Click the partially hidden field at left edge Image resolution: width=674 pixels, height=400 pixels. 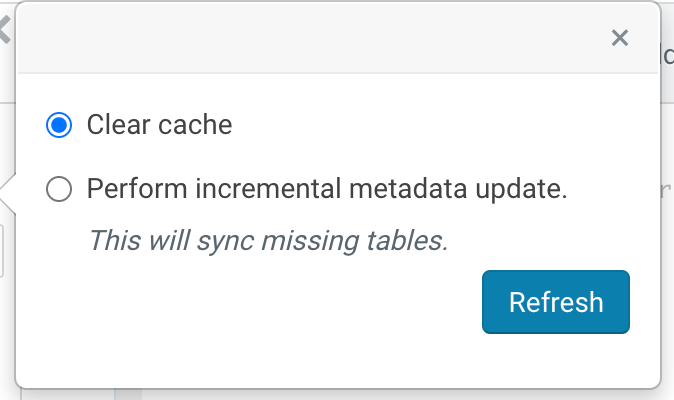coord(4,250)
